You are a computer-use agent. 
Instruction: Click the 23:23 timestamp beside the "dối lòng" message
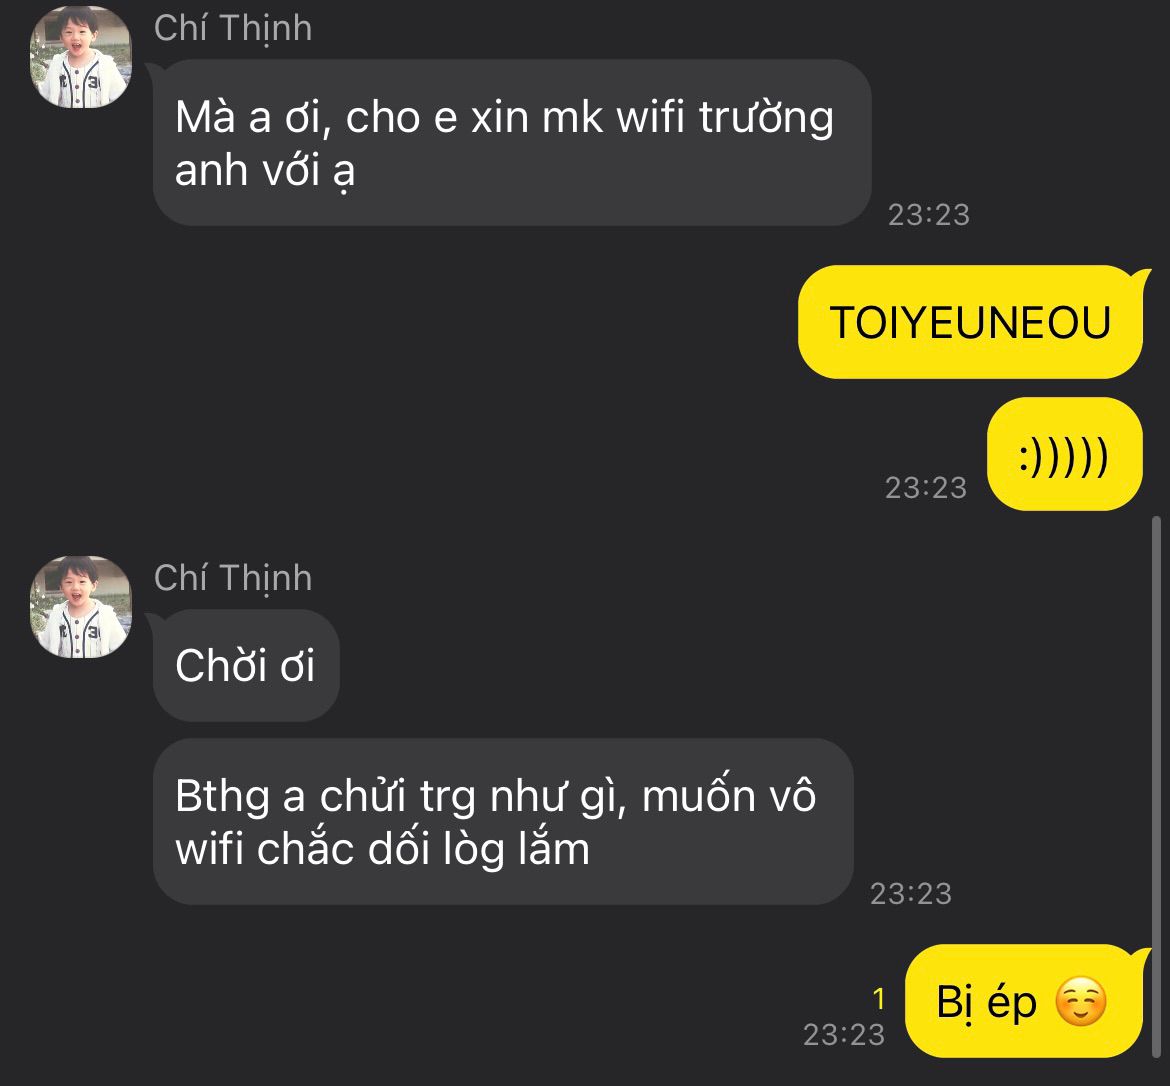pyautogui.click(x=911, y=894)
